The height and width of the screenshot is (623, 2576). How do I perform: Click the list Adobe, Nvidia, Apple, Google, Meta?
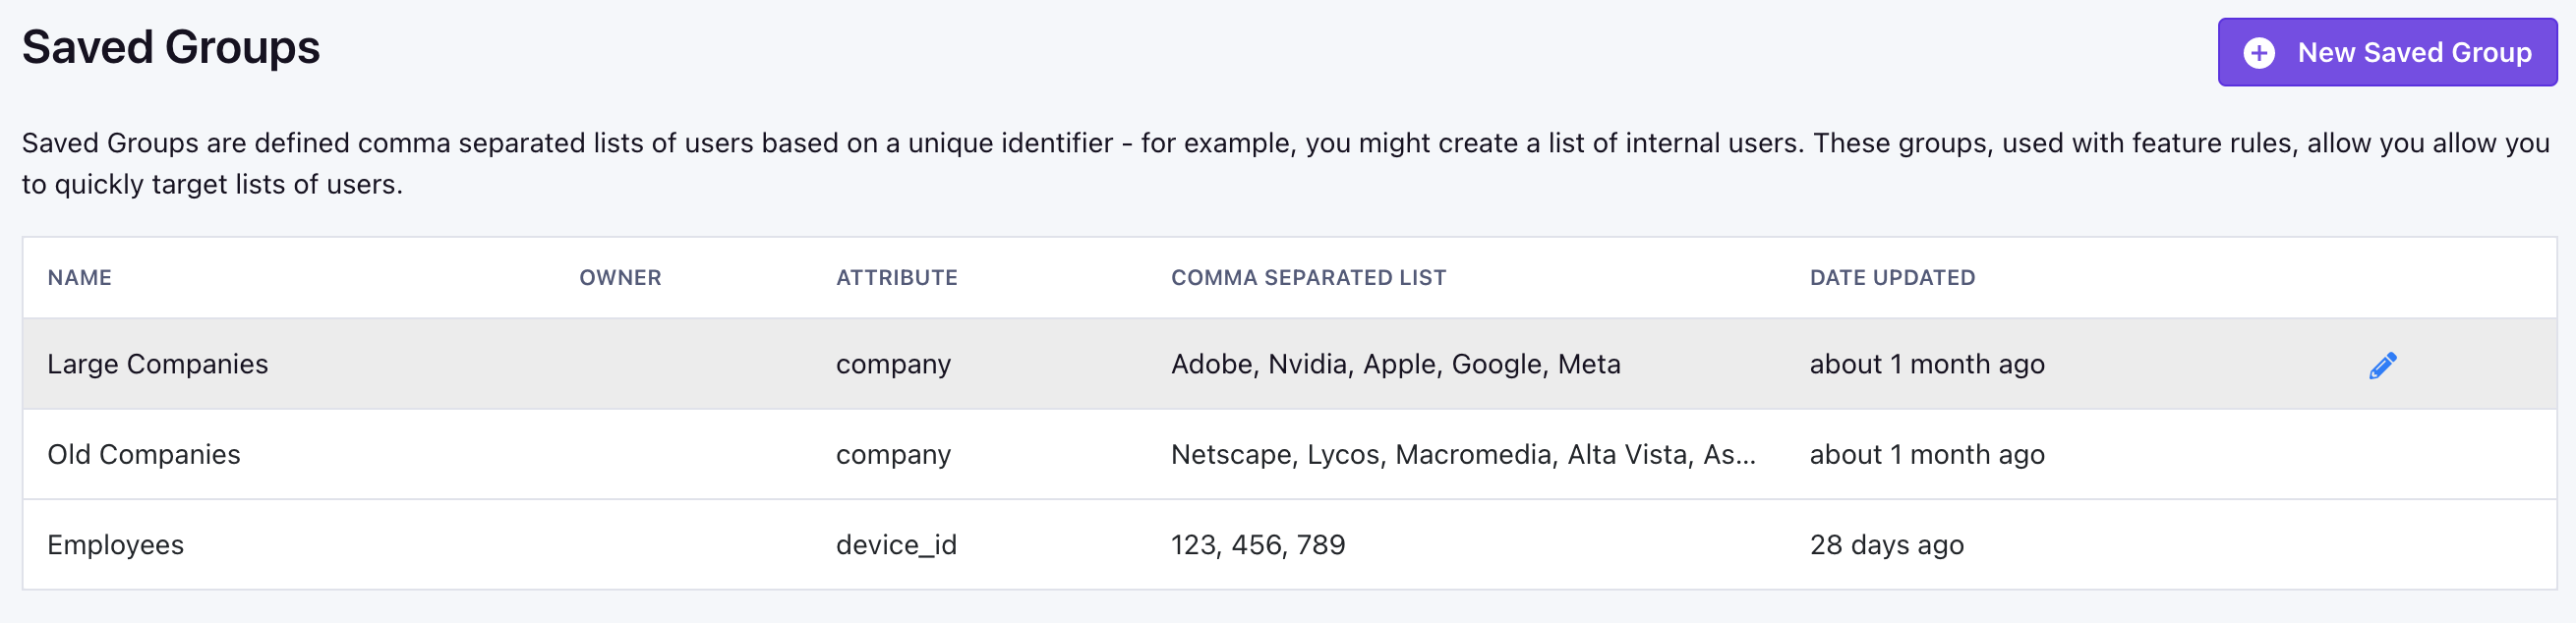click(x=1396, y=364)
